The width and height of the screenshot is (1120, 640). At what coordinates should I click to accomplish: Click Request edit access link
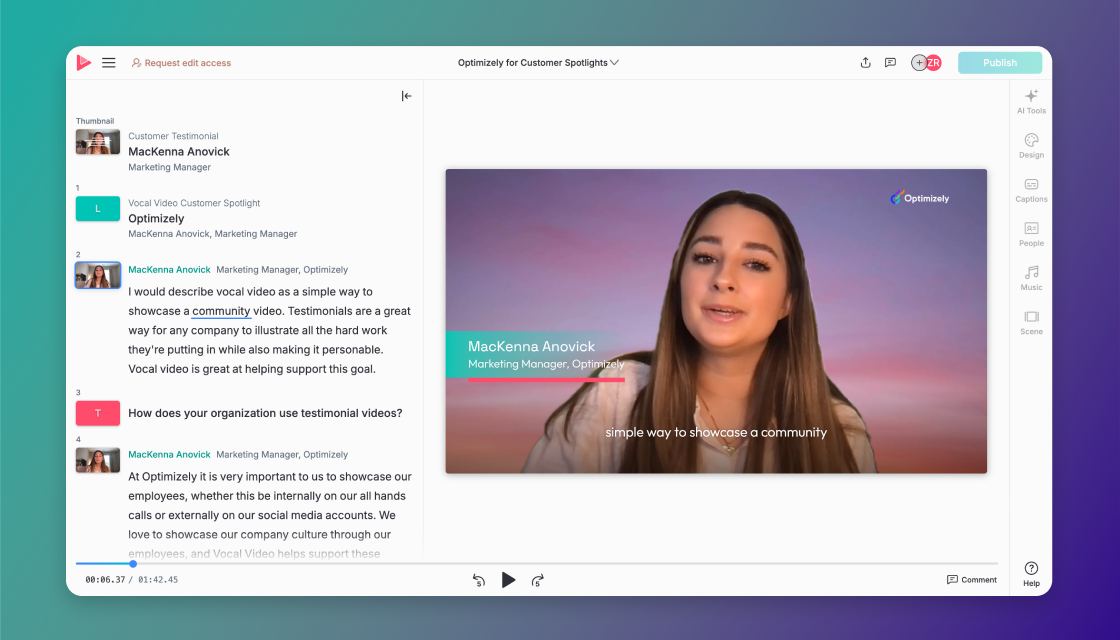tap(181, 63)
